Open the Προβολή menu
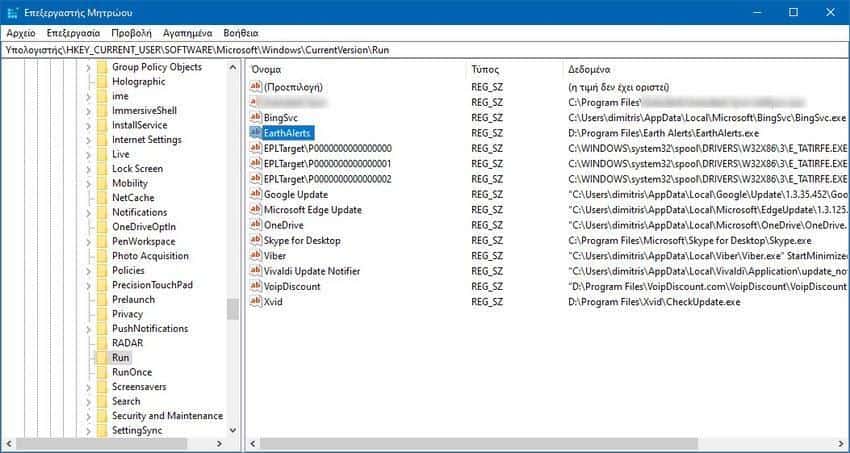Viewport: 850px width, 453px height. [x=131, y=33]
